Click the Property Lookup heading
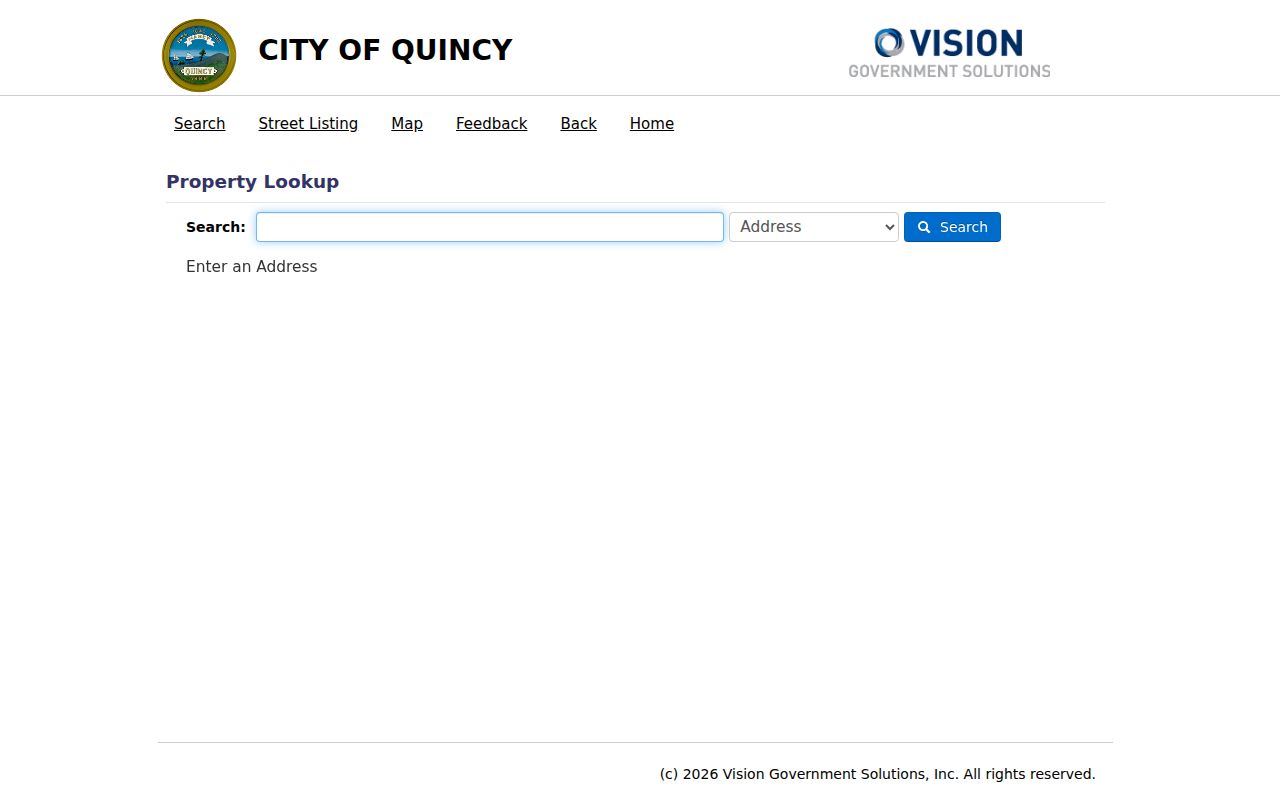This screenshot has height=800, width=1280. coord(252,181)
